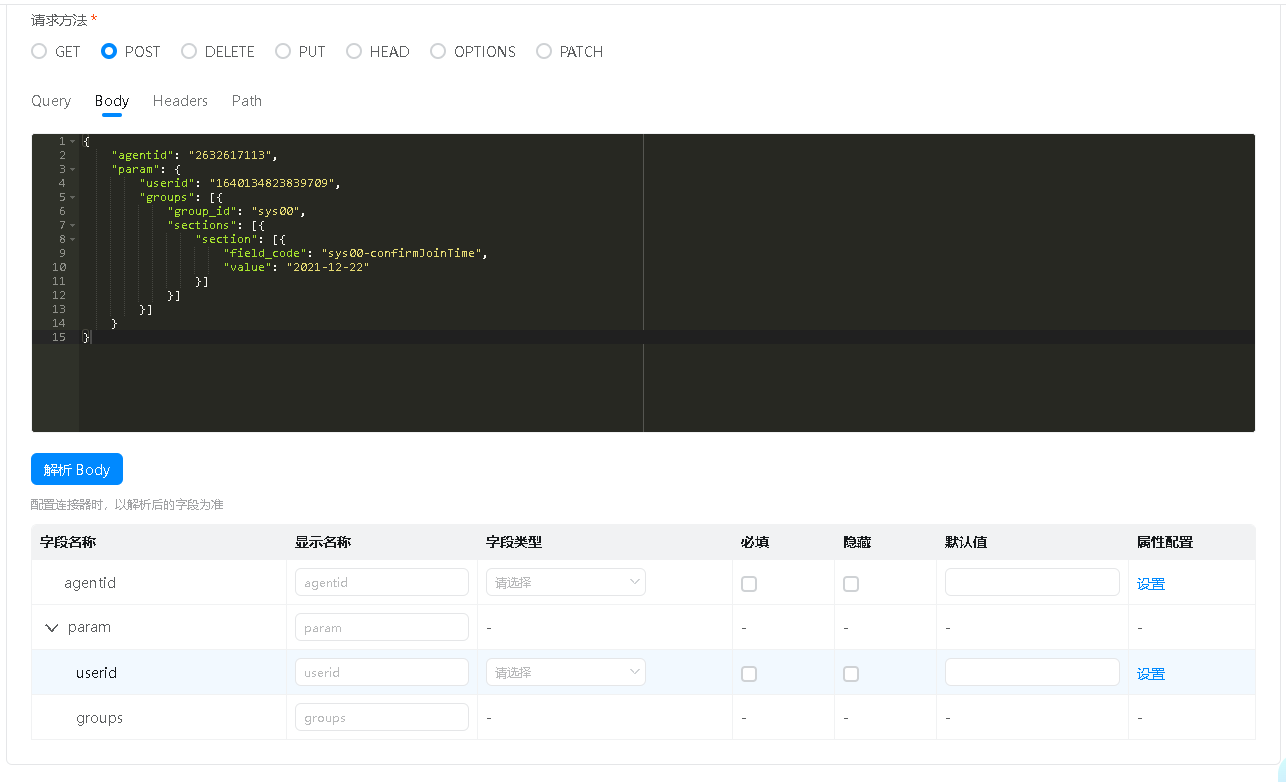Click "sys00-confirmJoinTime" in the code editor

(403, 253)
